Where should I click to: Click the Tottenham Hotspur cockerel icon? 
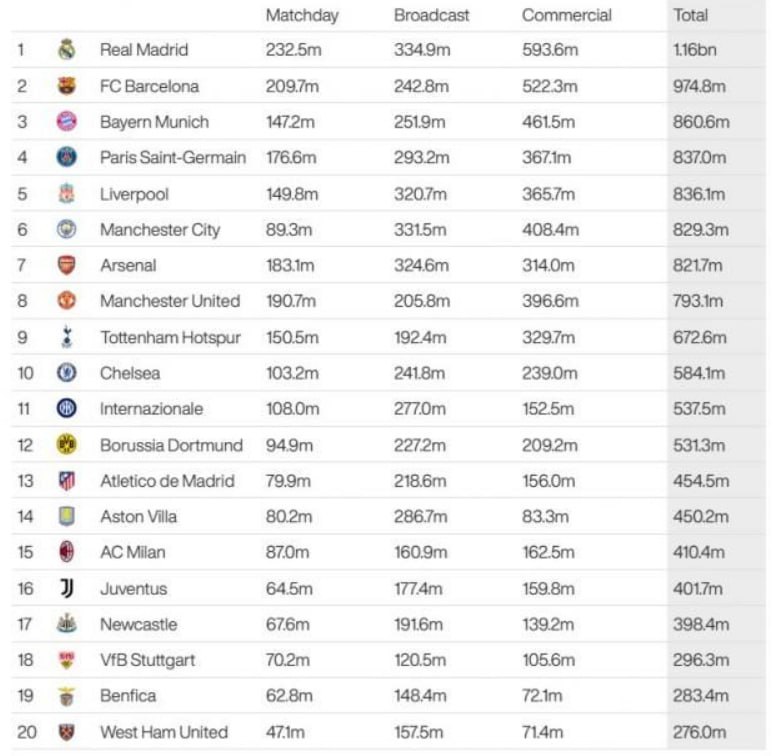[x=66, y=337]
